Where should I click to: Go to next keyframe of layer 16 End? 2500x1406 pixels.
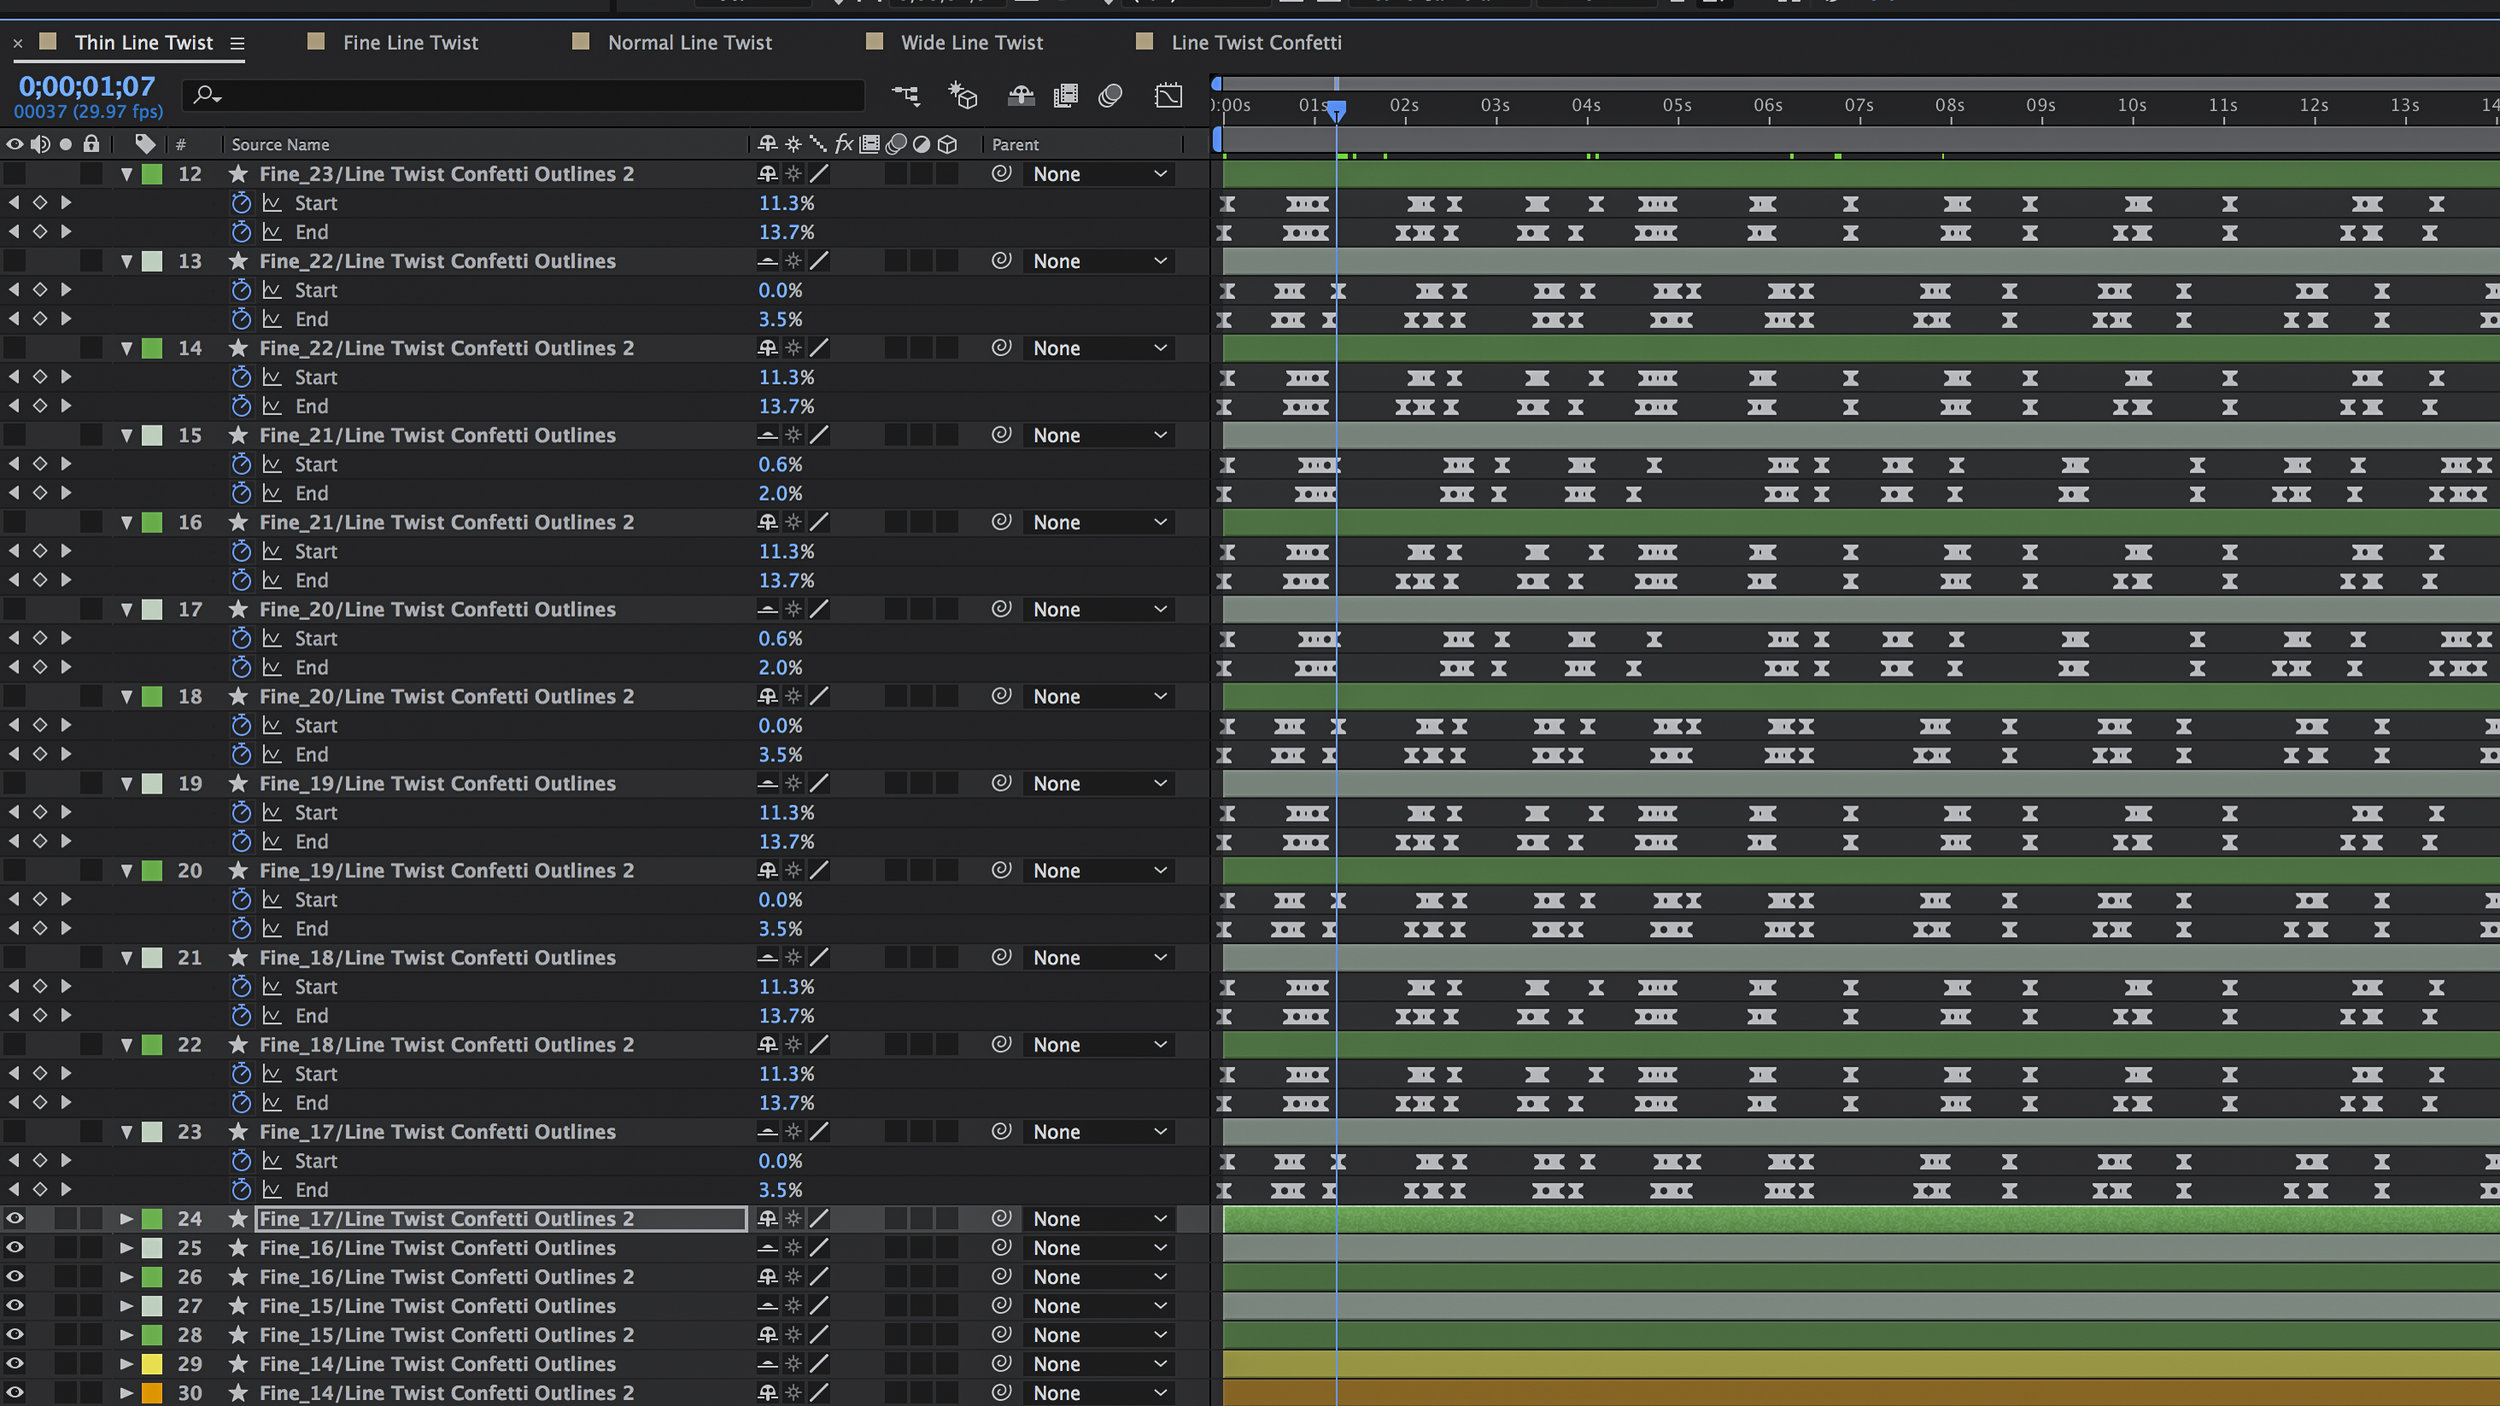click(x=66, y=580)
